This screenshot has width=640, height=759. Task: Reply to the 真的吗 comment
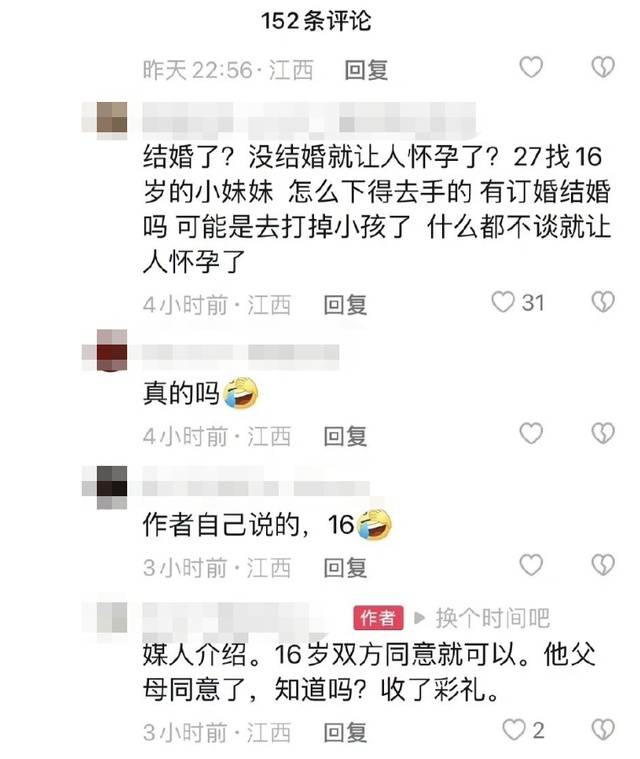point(345,436)
